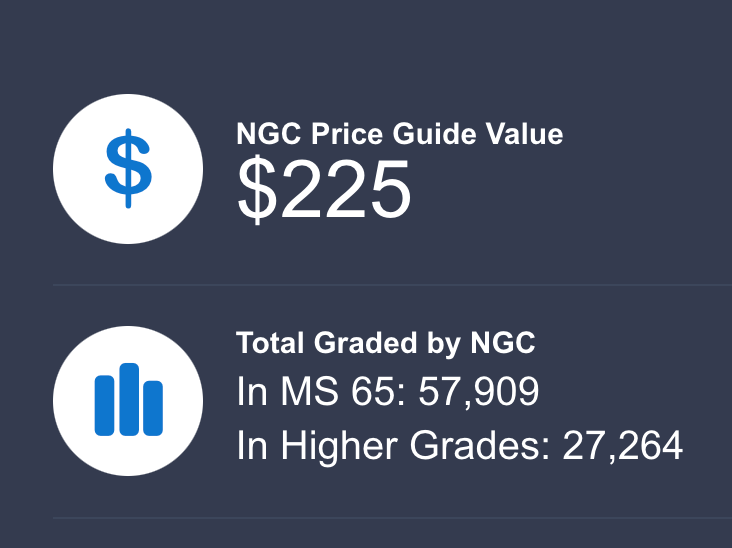The width and height of the screenshot is (732, 548).
Task: Click the tallest middle bar in chart icon
Action: (128, 398)
